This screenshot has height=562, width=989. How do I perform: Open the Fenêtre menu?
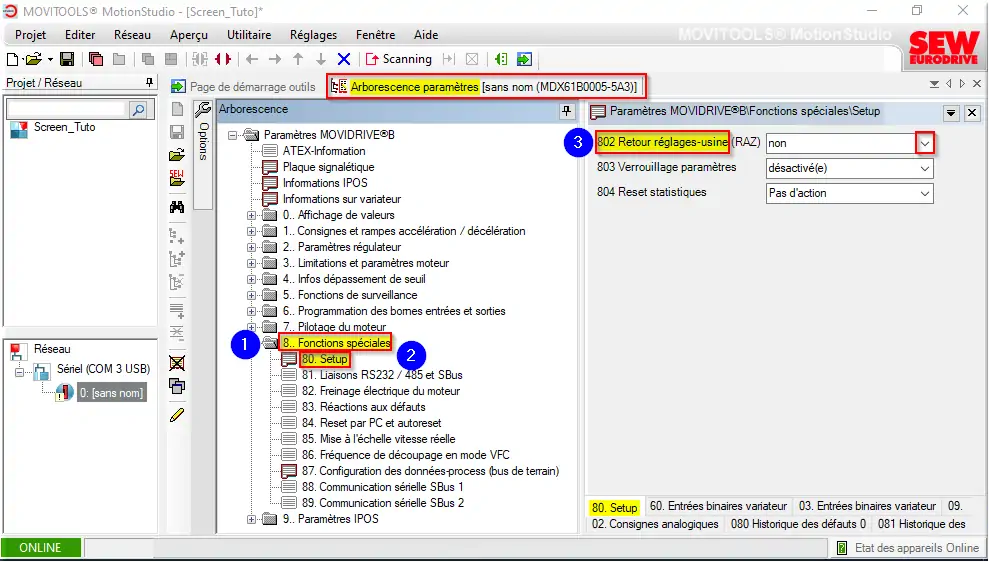click(x=375, y=35)
